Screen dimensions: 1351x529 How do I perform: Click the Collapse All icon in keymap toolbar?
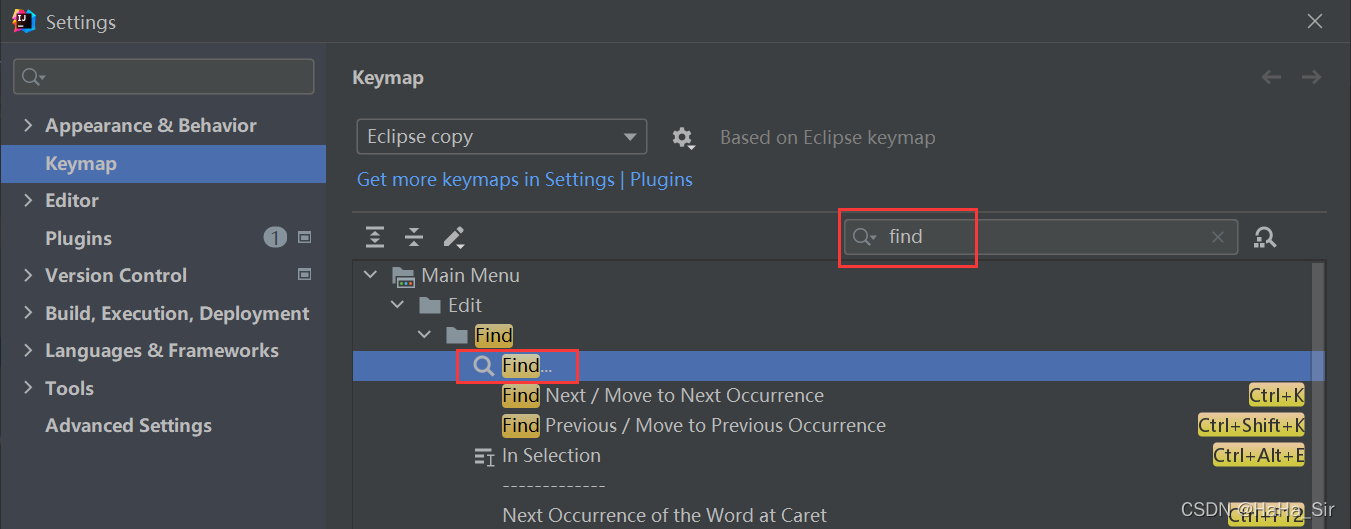point(414,237)
